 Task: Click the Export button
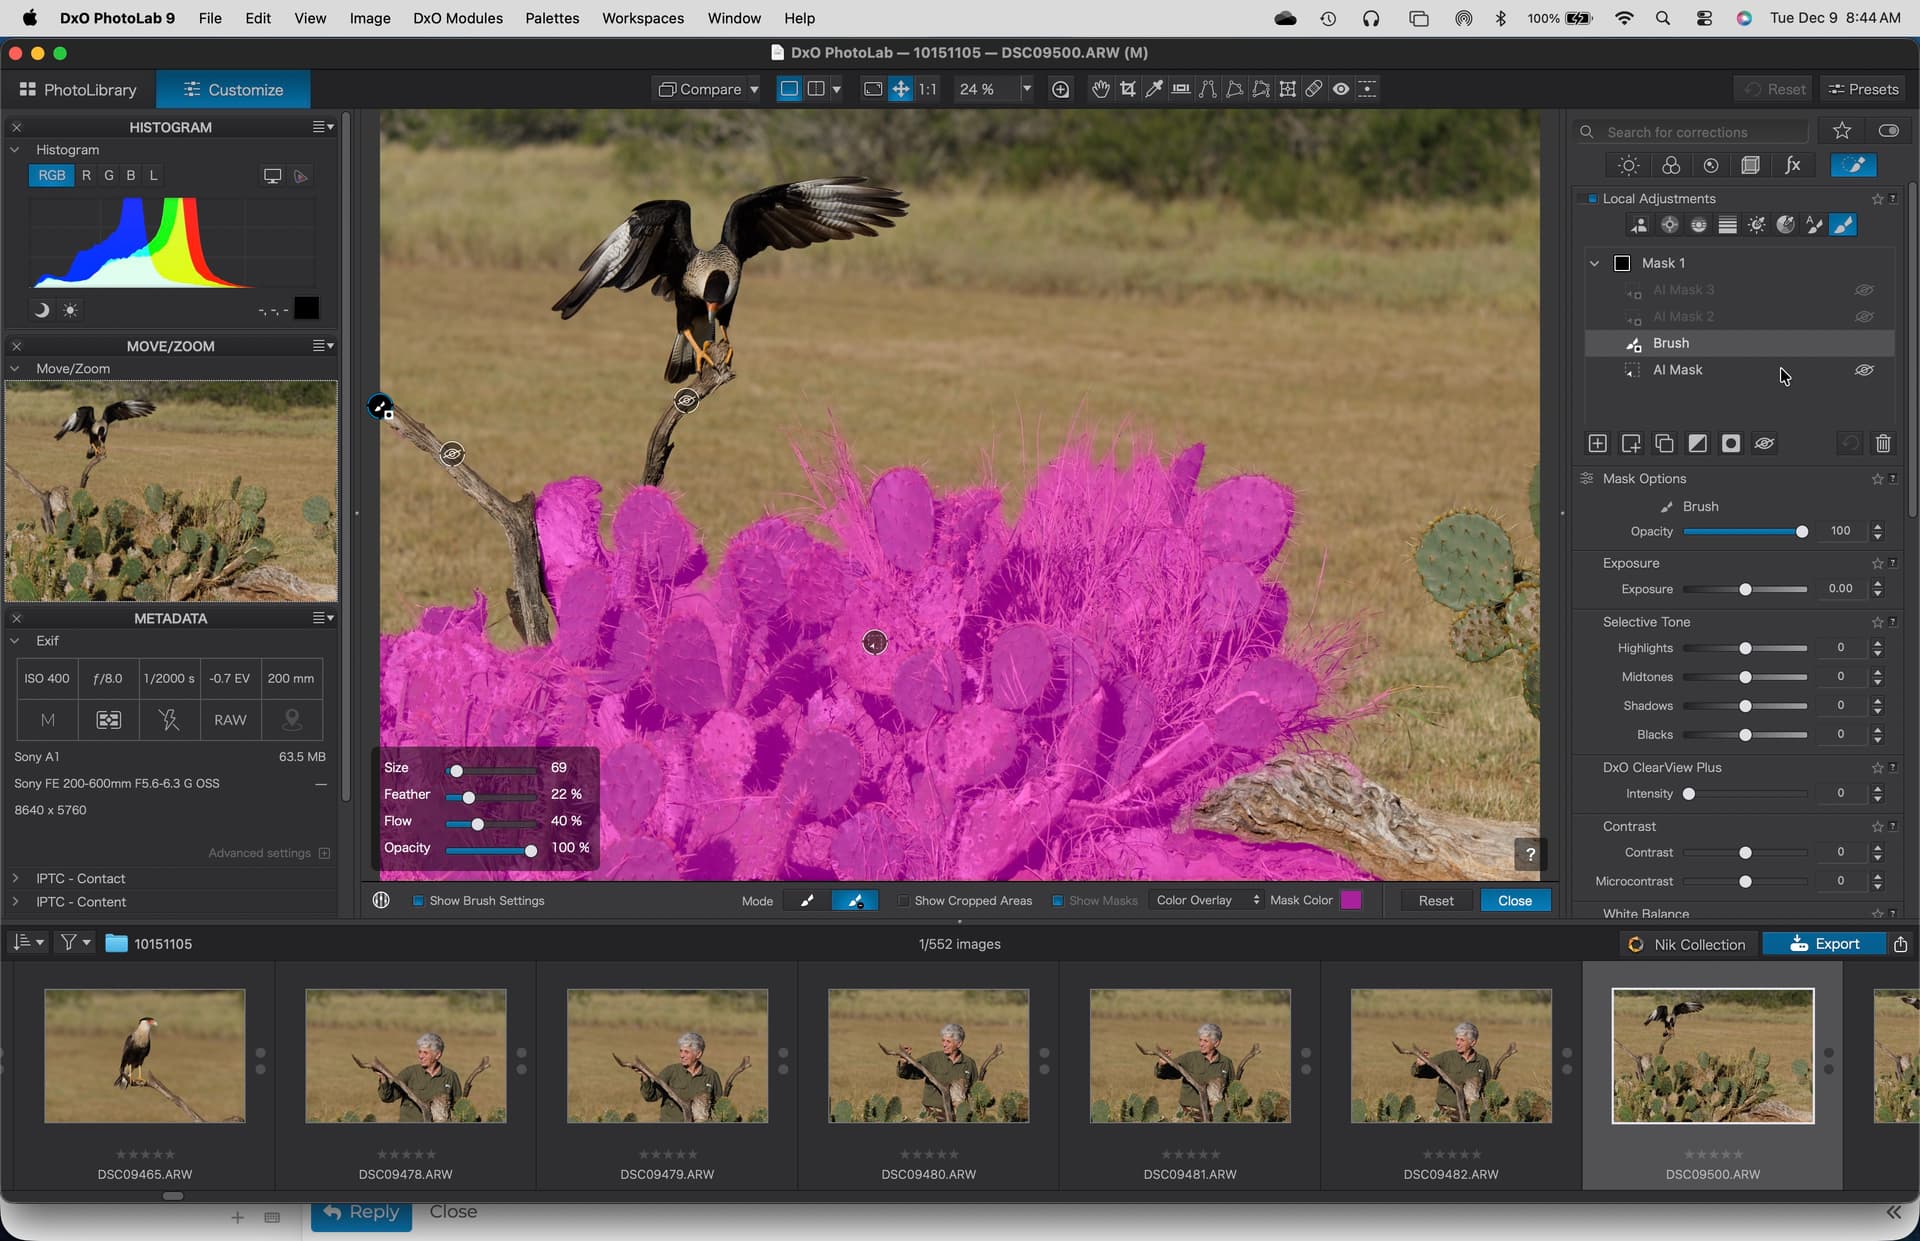[x=1823, y=944]
